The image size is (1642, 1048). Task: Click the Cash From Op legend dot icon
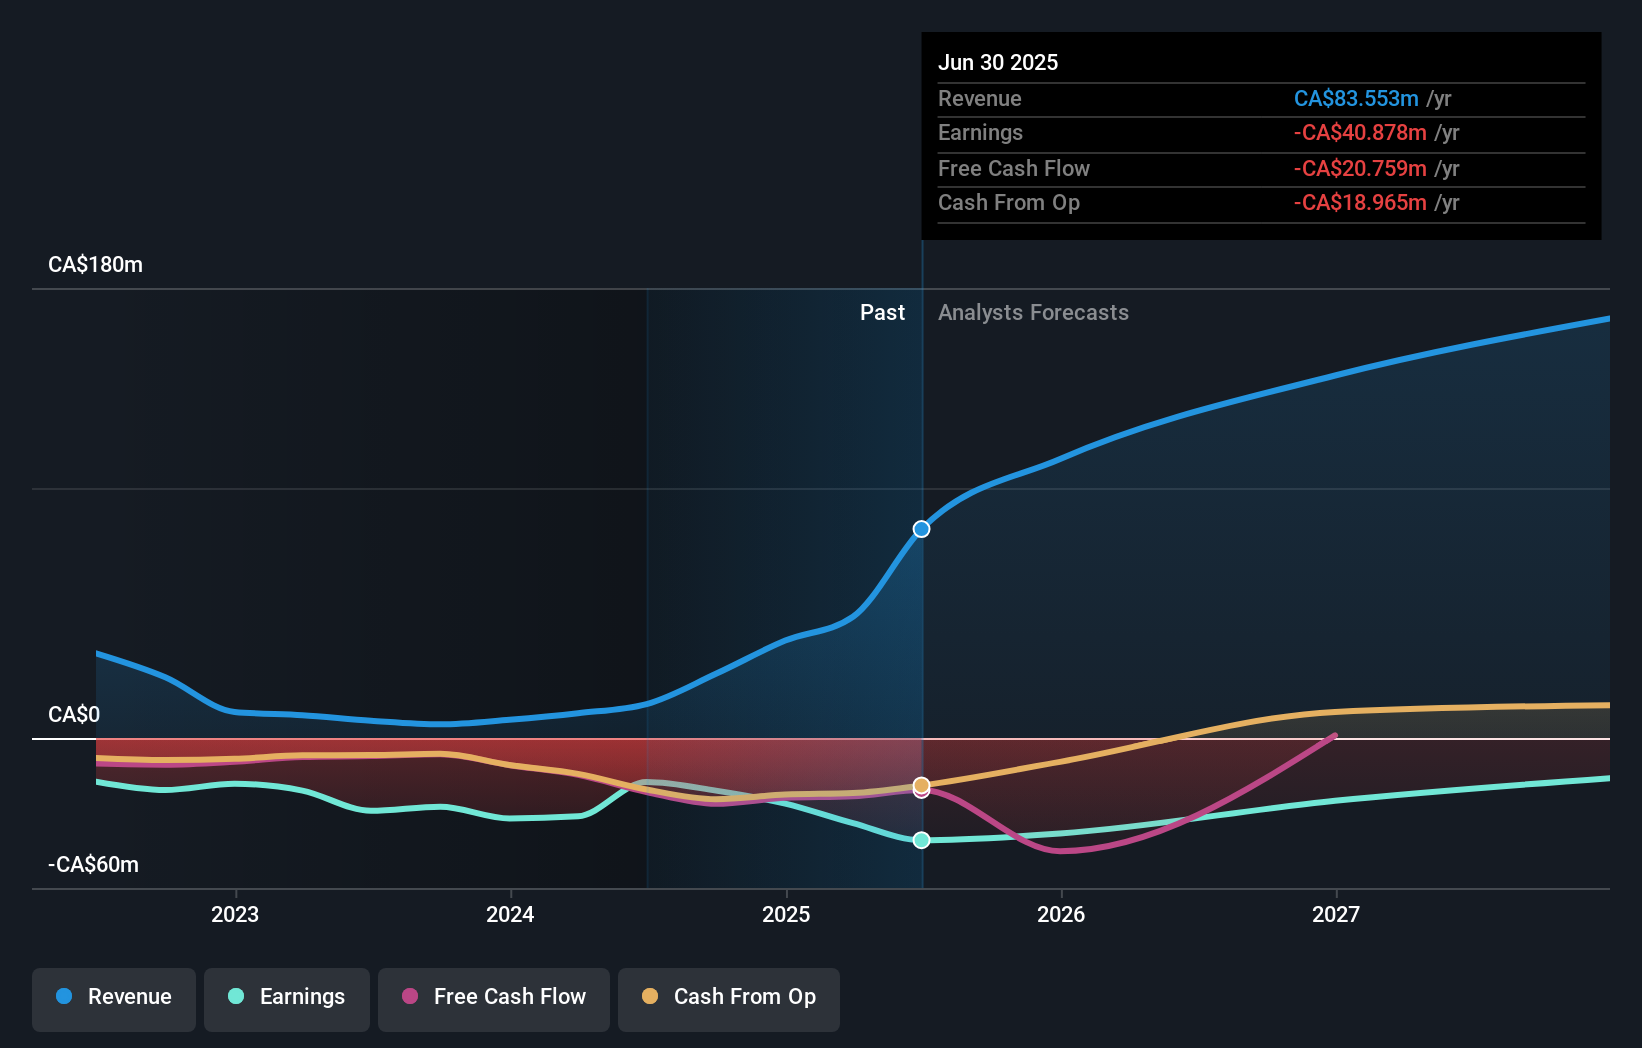(x=651, y=997)
